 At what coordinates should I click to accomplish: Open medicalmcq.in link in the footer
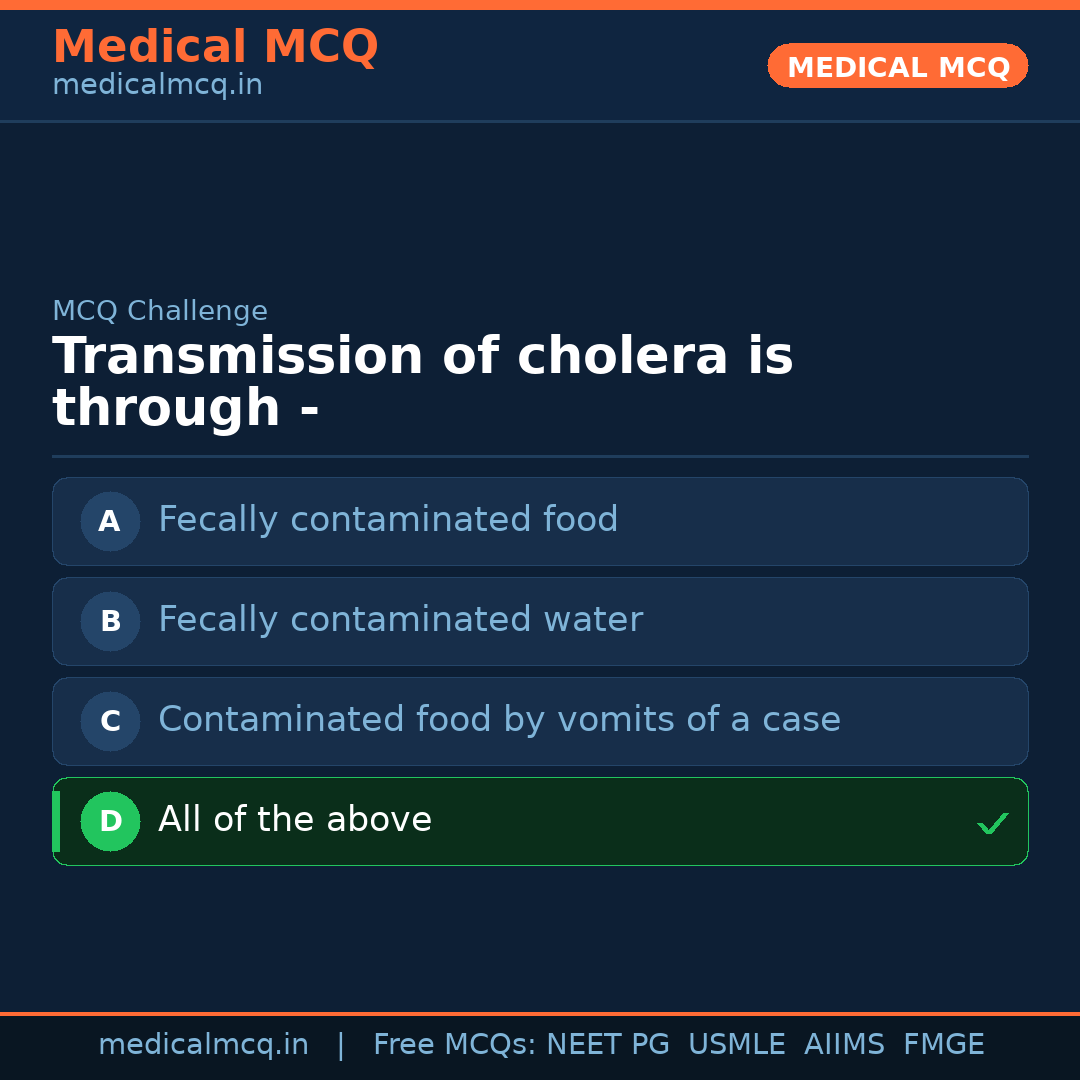click(203, 1045)
